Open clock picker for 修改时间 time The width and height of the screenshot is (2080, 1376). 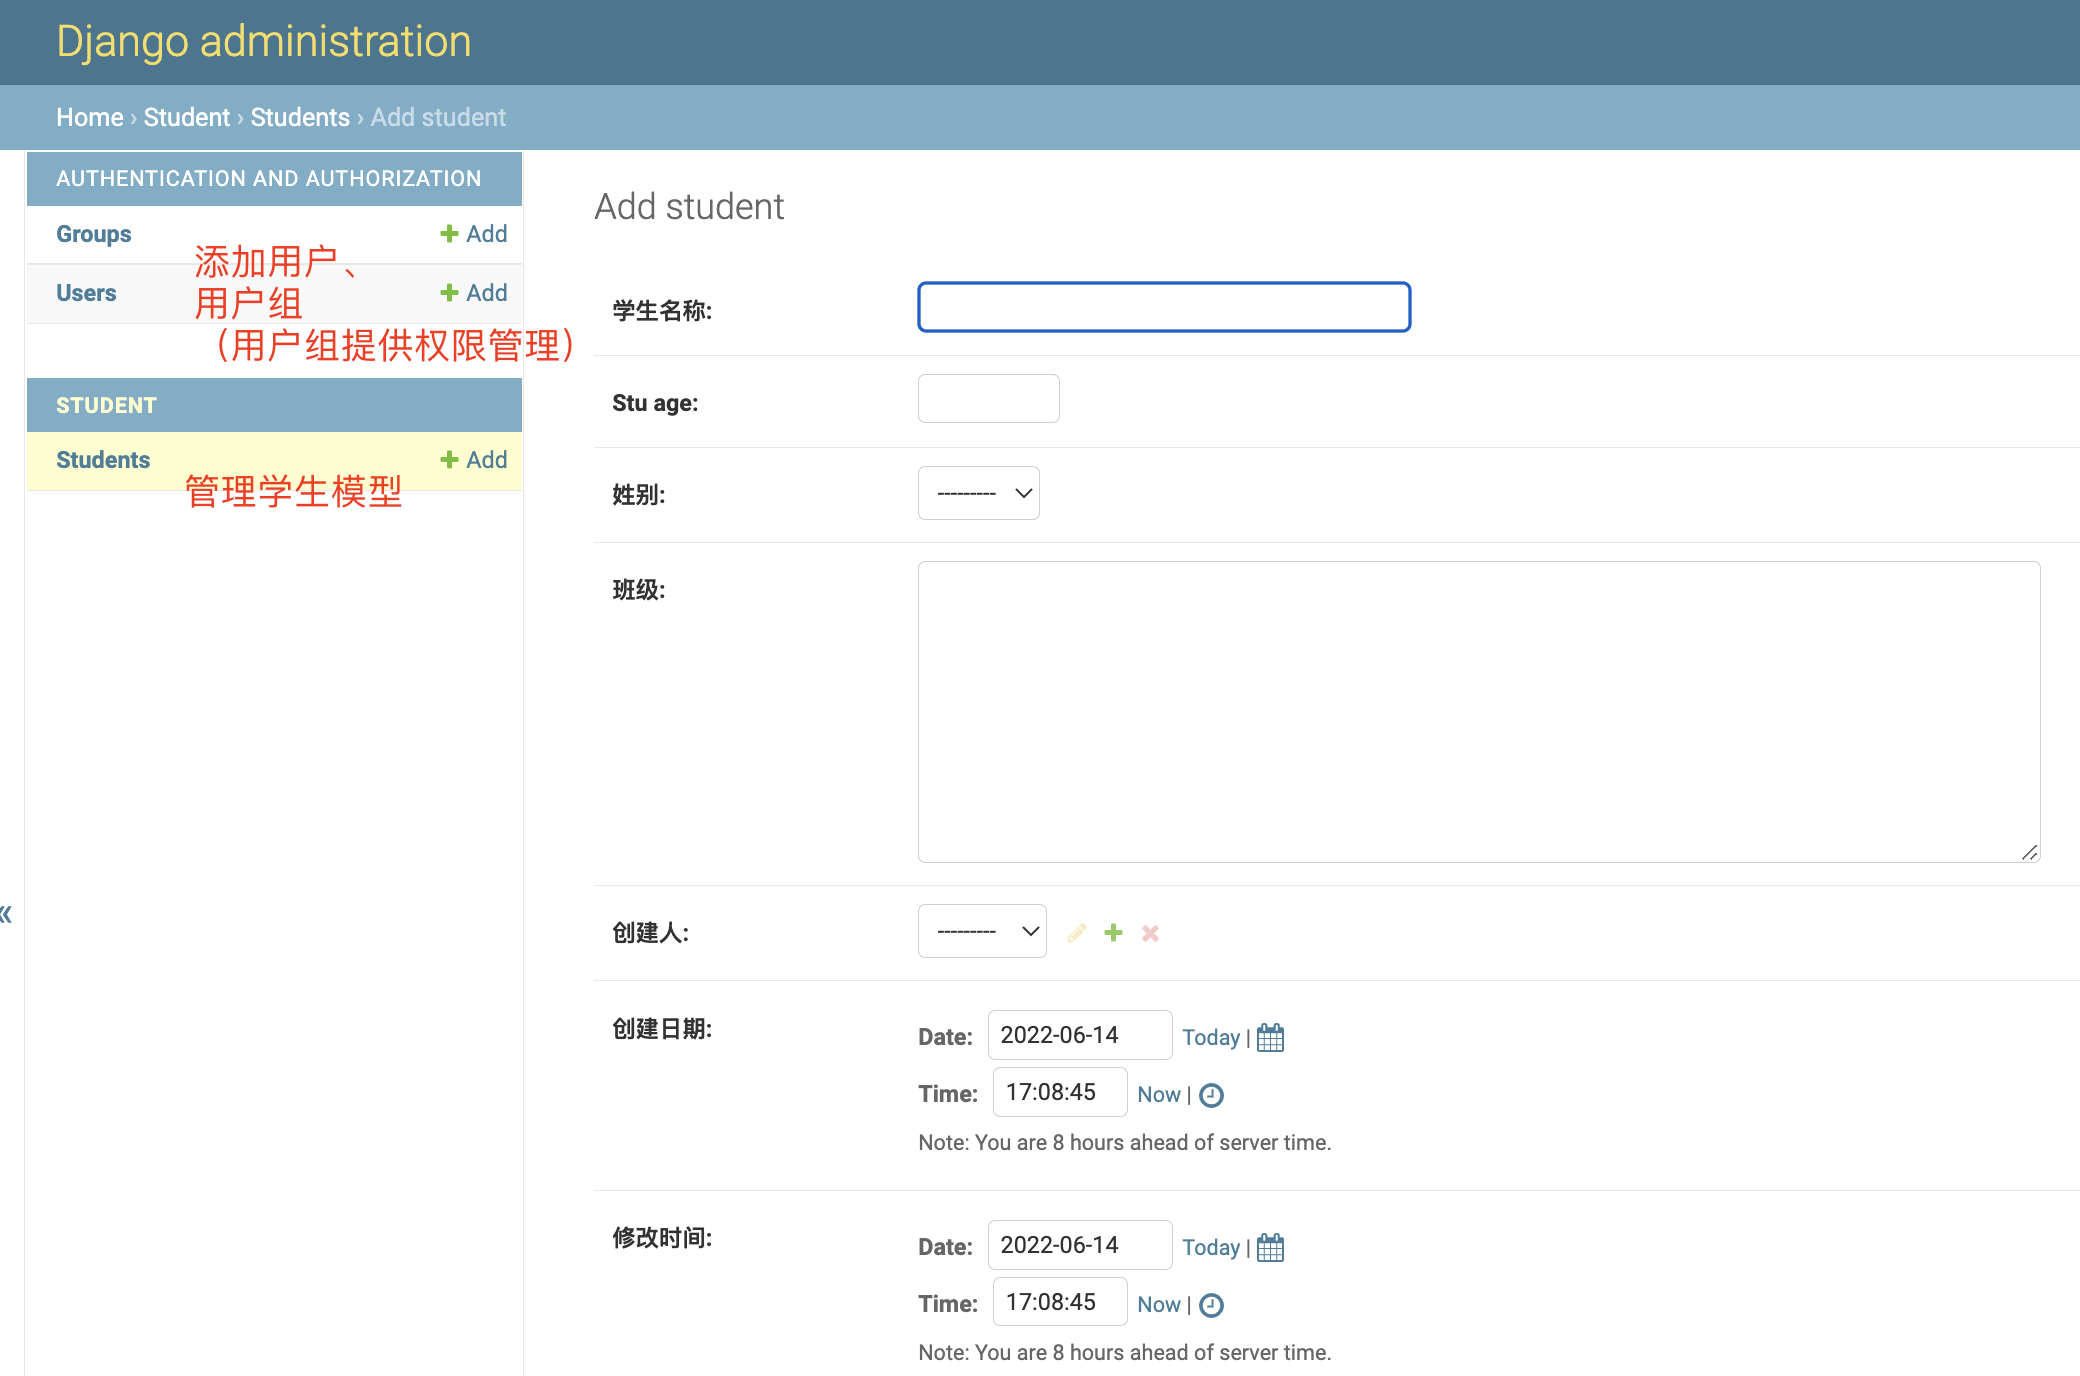click(x=1211, y=1304)
